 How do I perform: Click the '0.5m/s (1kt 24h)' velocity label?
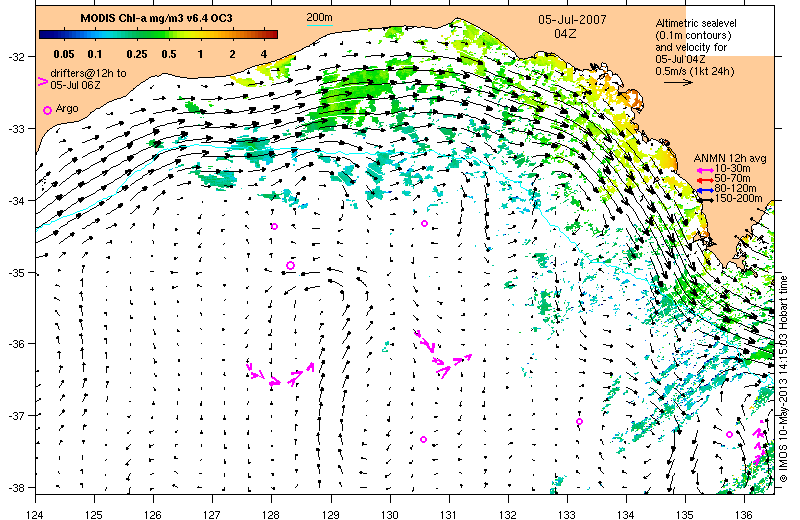(x=695, y=71)
